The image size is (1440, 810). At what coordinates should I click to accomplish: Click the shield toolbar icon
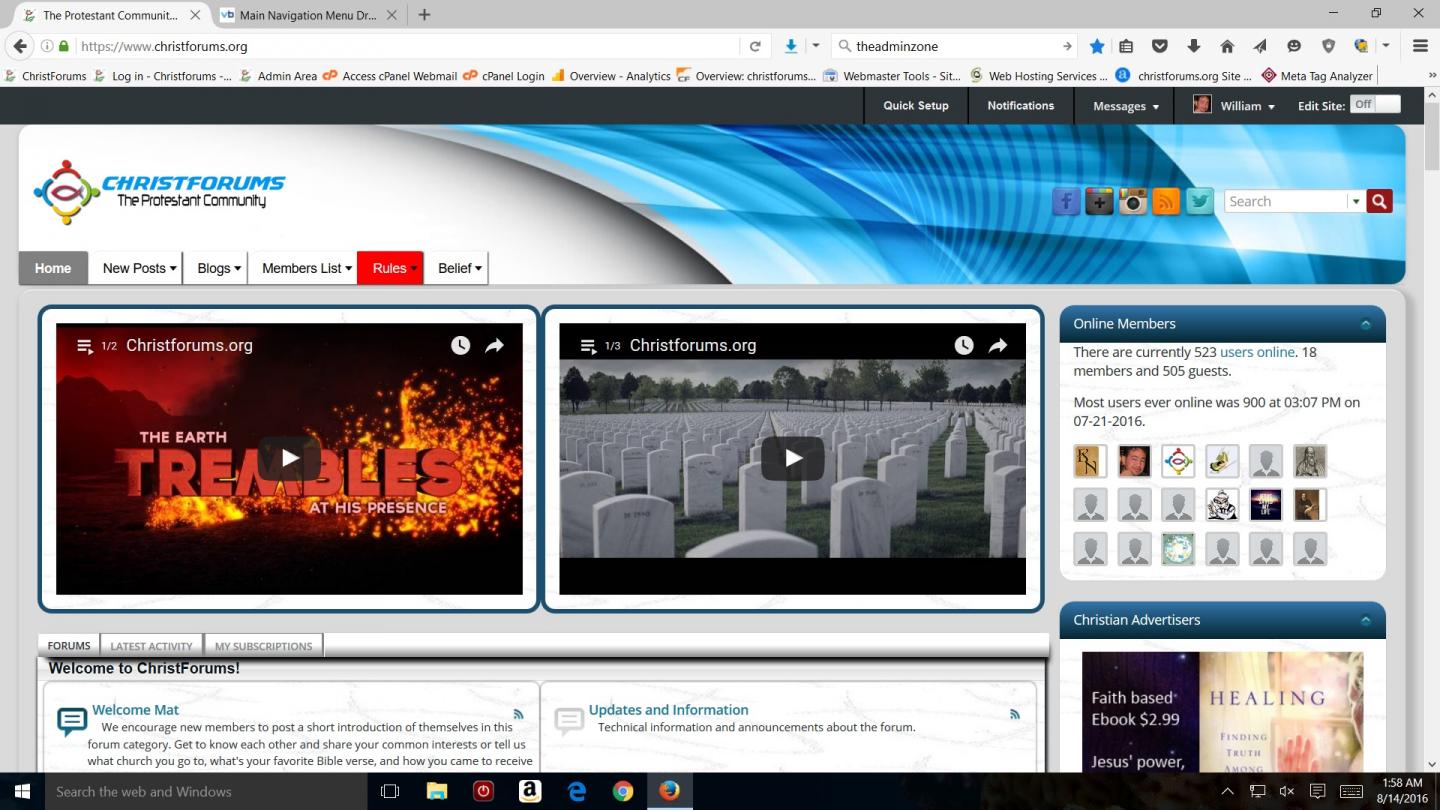pos(1328,46)
